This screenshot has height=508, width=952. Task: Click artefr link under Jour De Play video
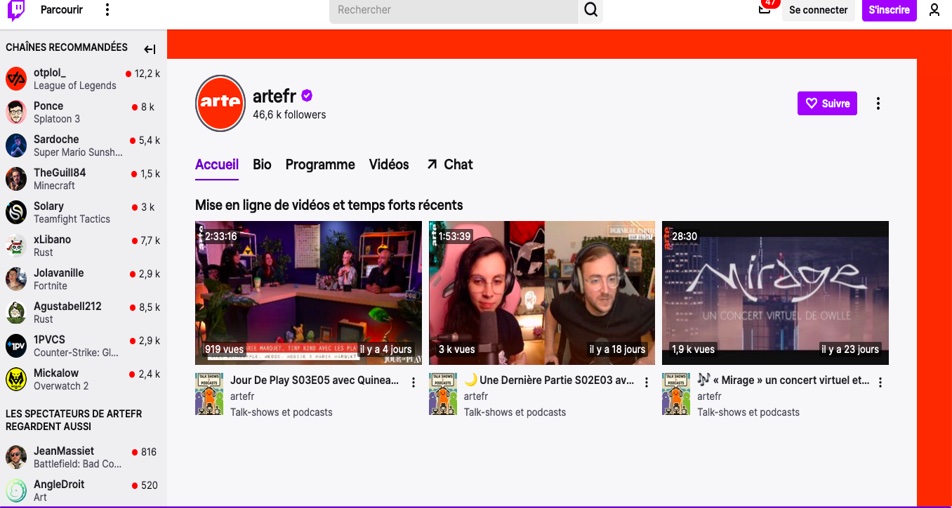coord(242,396)
